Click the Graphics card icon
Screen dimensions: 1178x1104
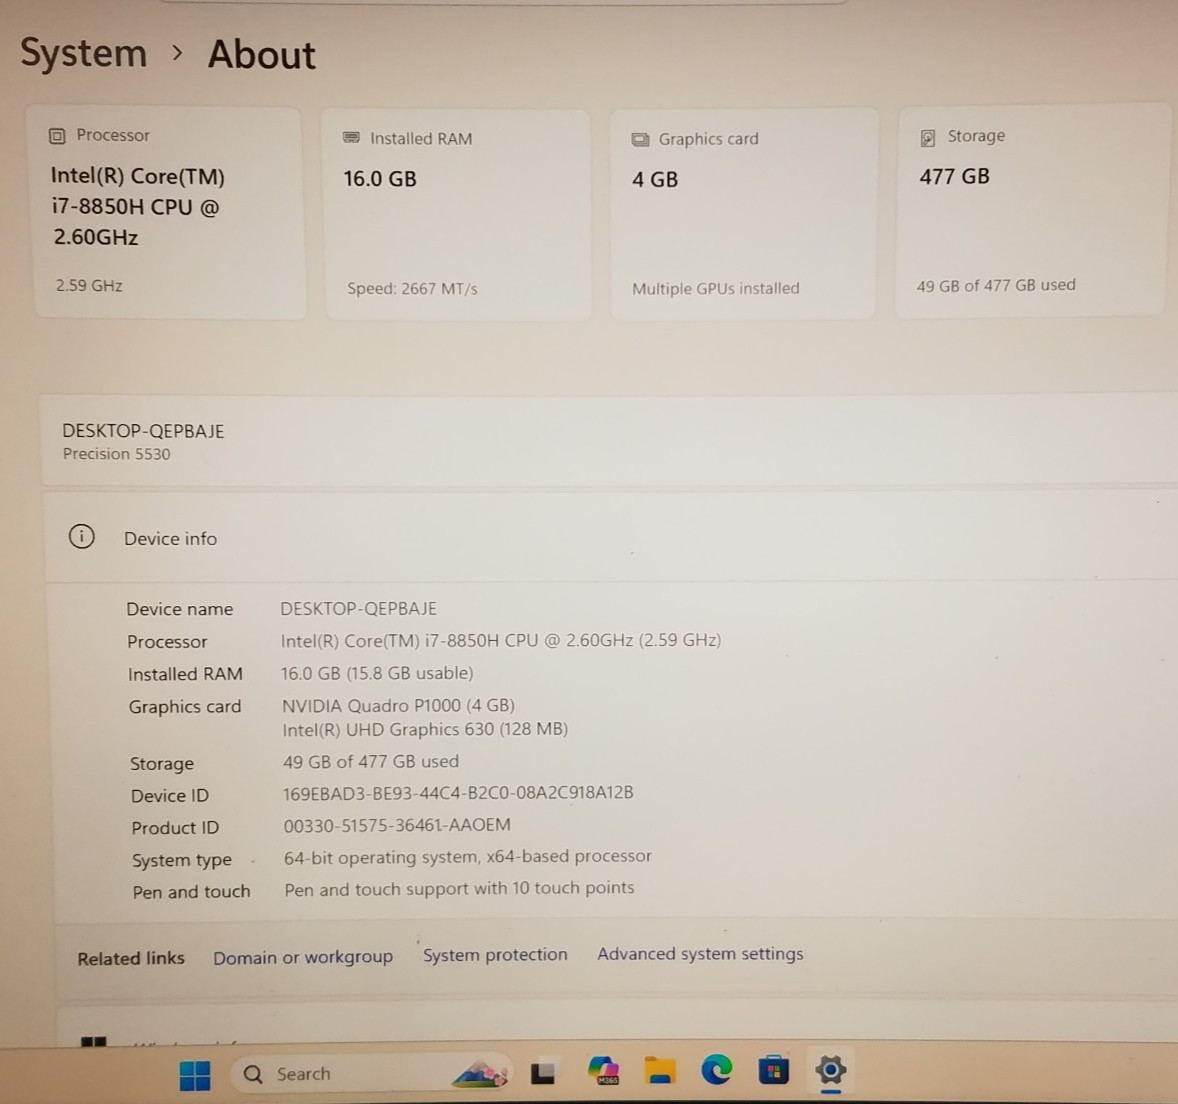click(x=640, y=140)
